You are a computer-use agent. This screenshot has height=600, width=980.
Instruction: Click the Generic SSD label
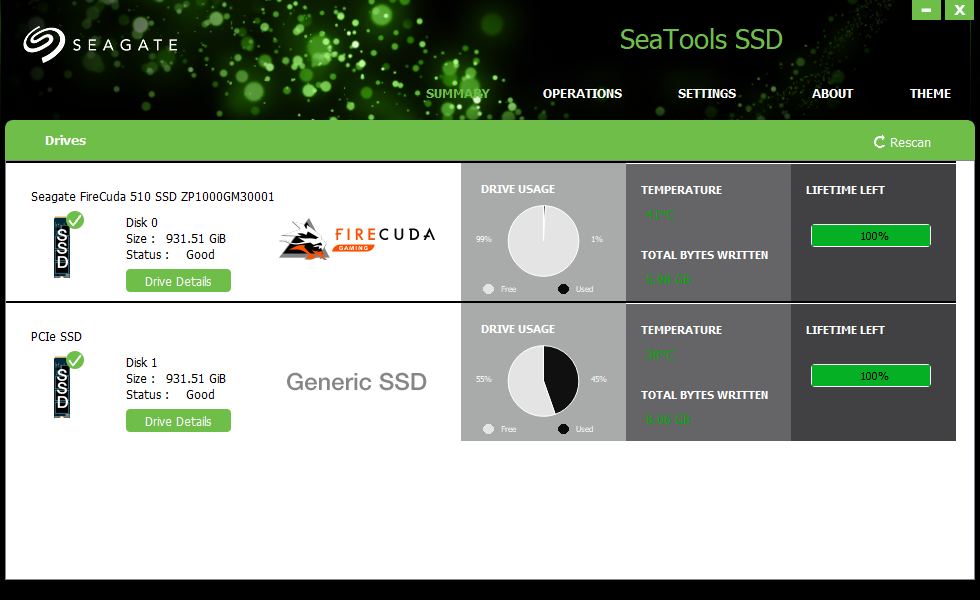(x=356, y=381)
